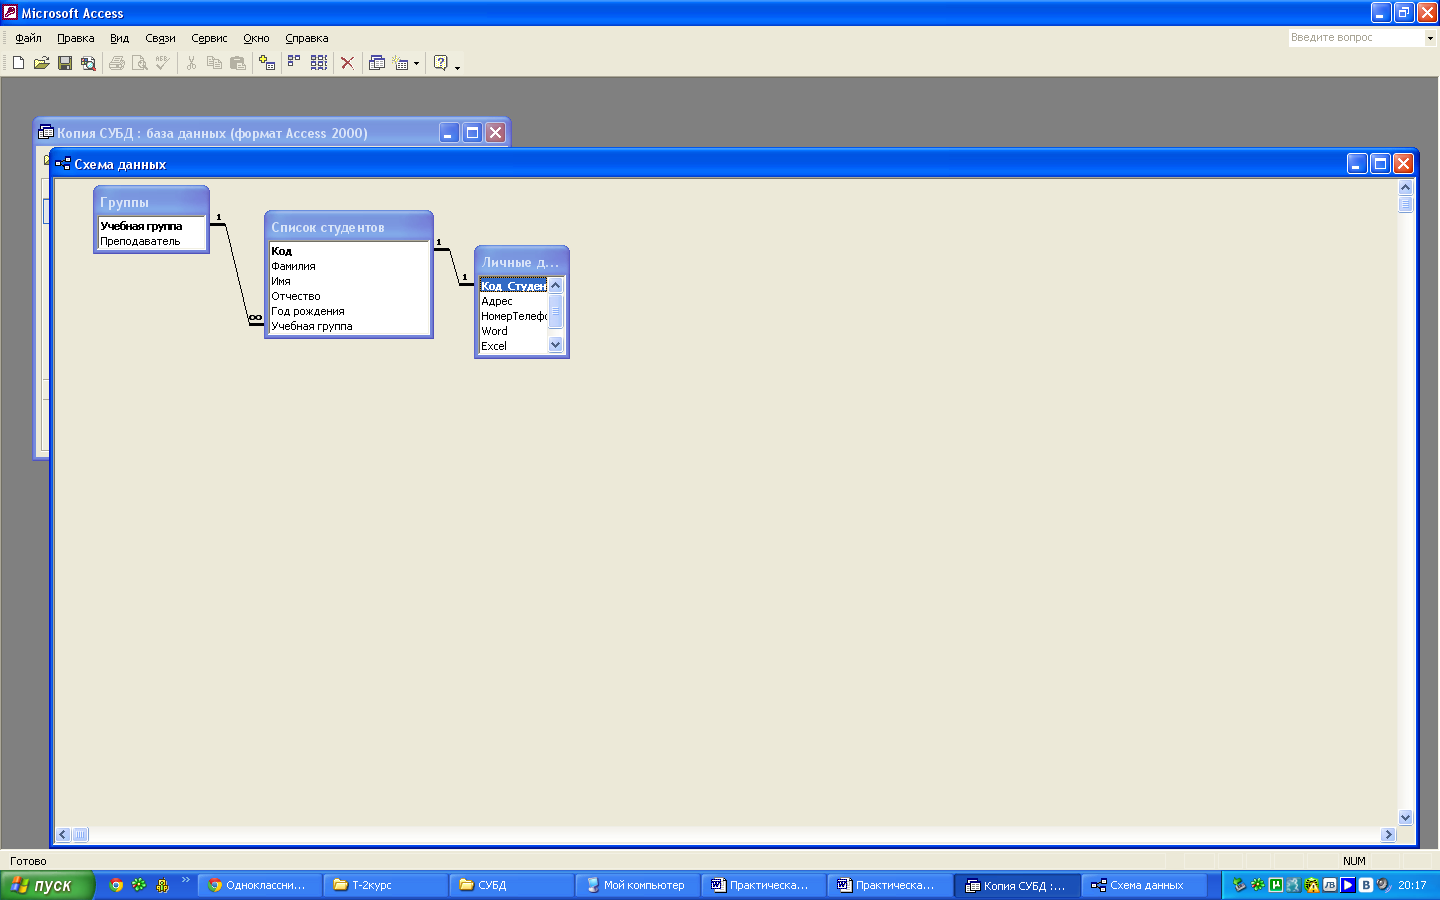Click the Microsoft Access Help icon

pos(441,63)
